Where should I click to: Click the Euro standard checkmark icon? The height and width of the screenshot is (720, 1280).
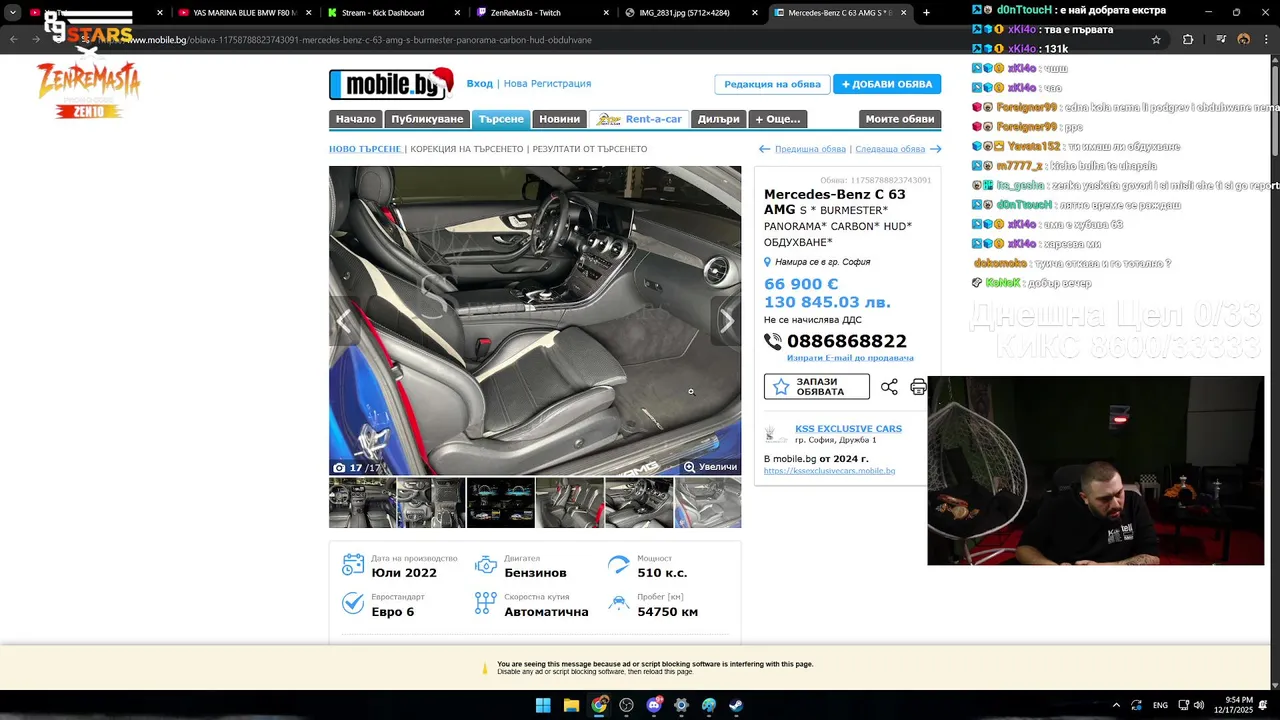pos(353,603)
